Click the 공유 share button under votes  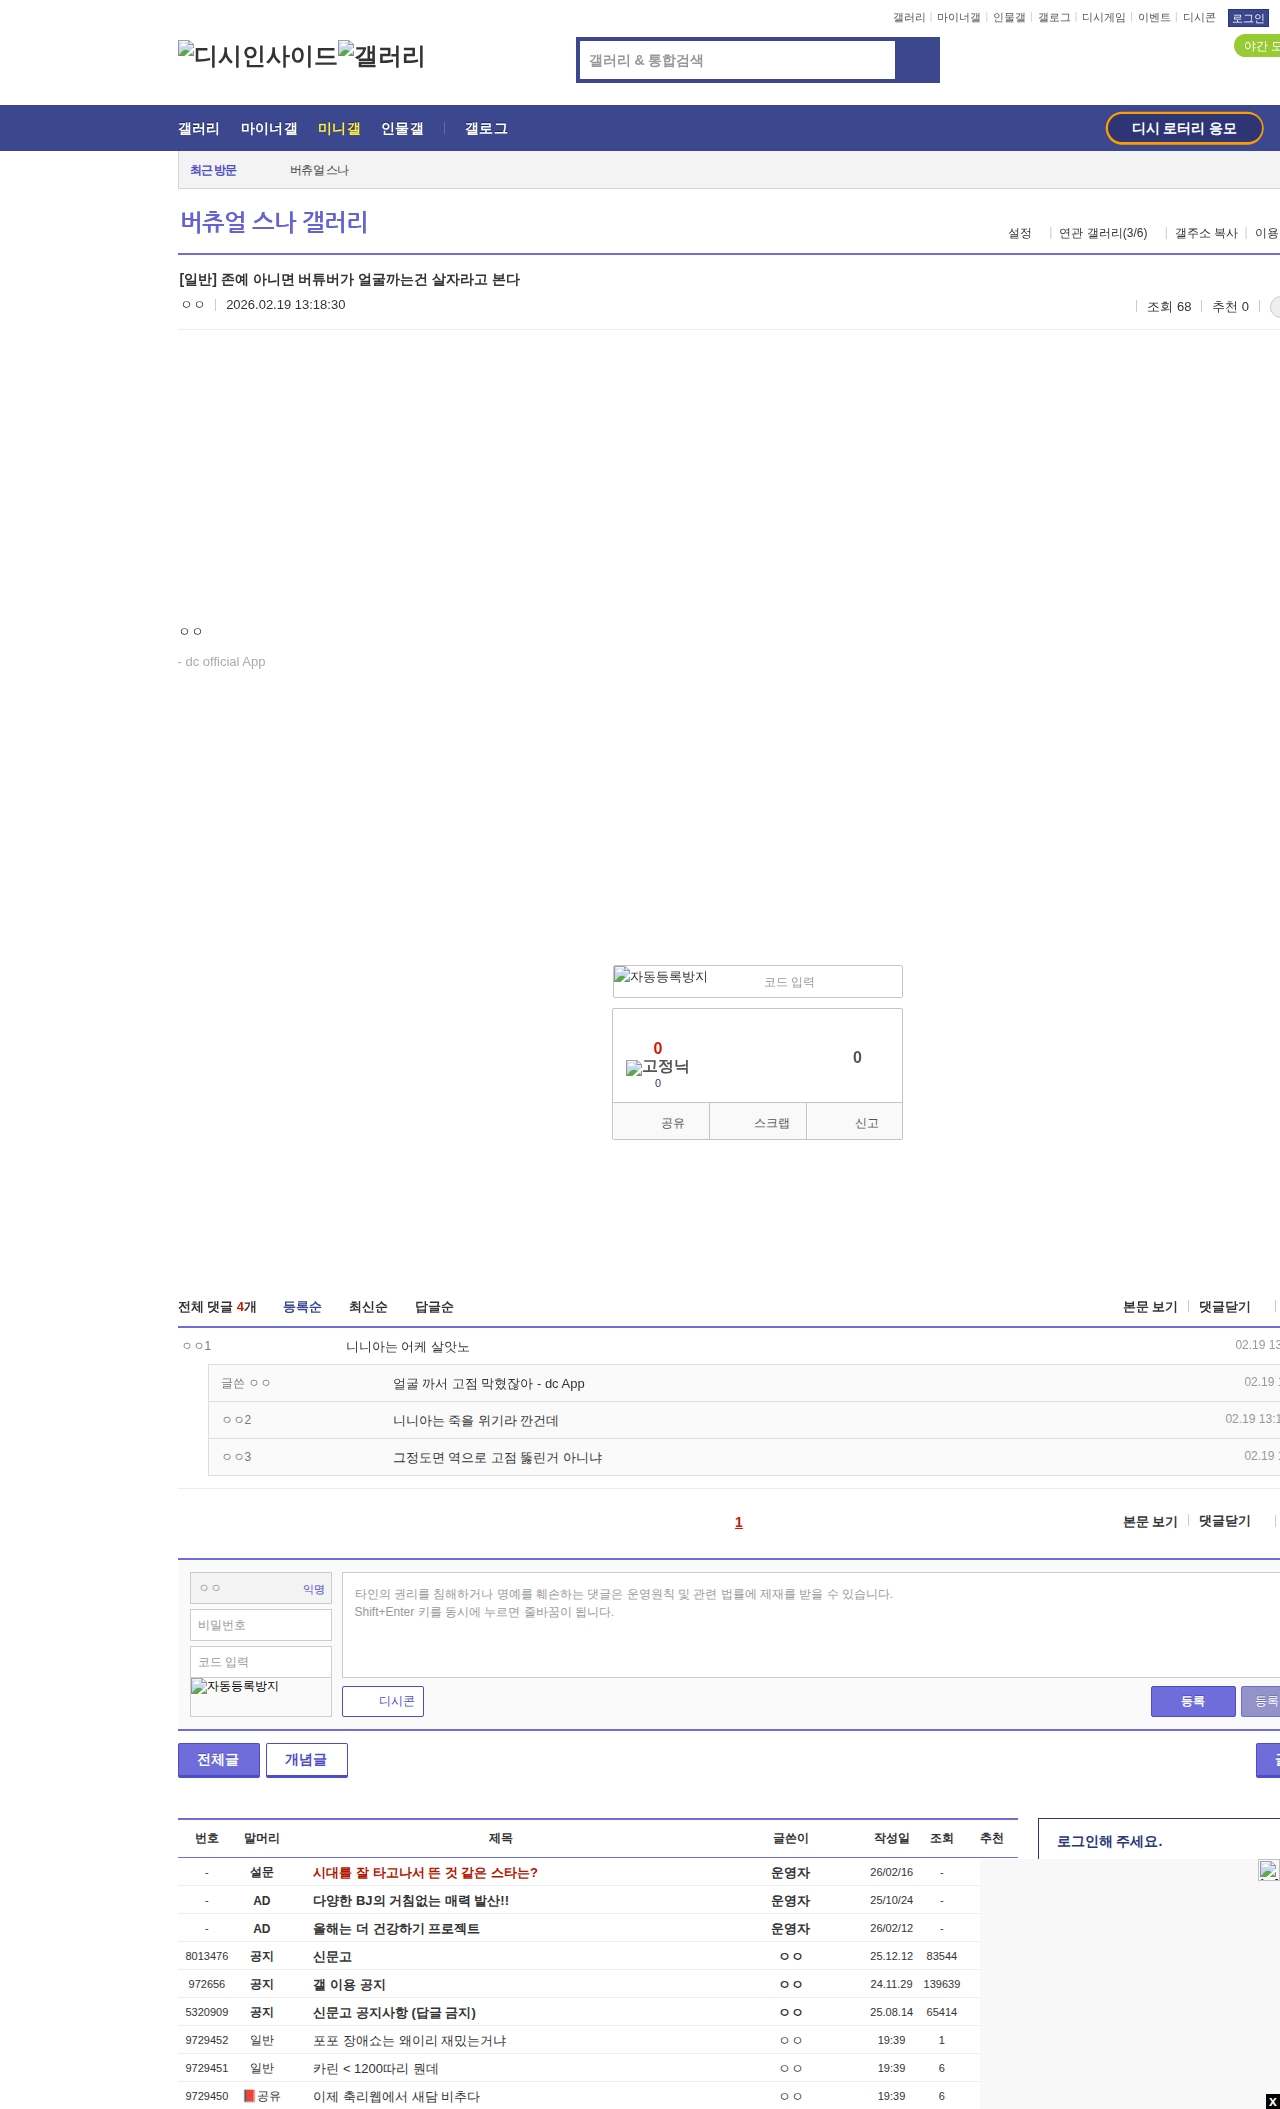661,1122
